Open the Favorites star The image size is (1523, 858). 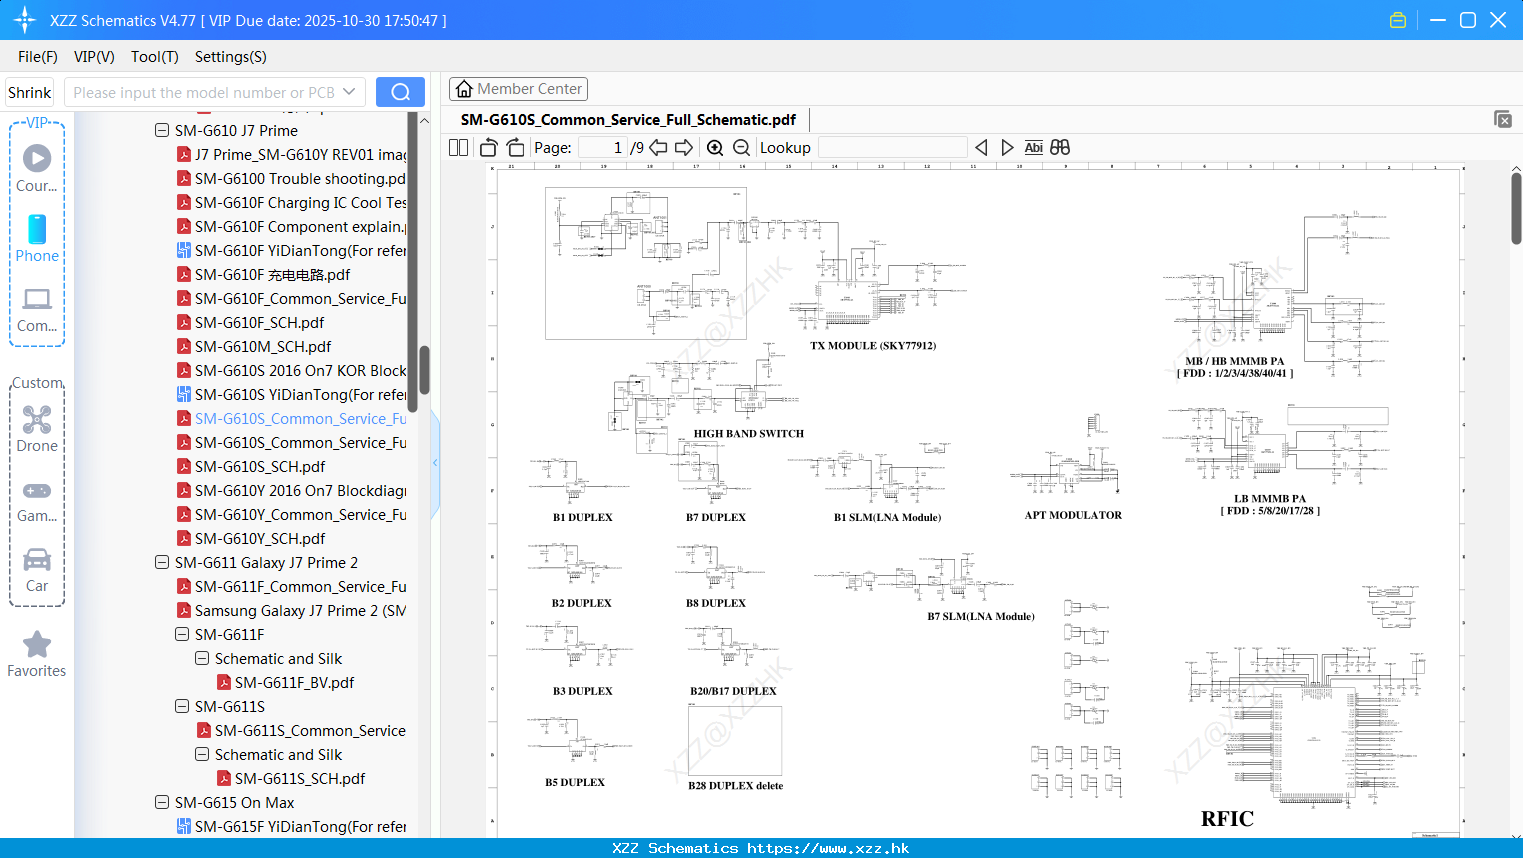tap(37, 654)
